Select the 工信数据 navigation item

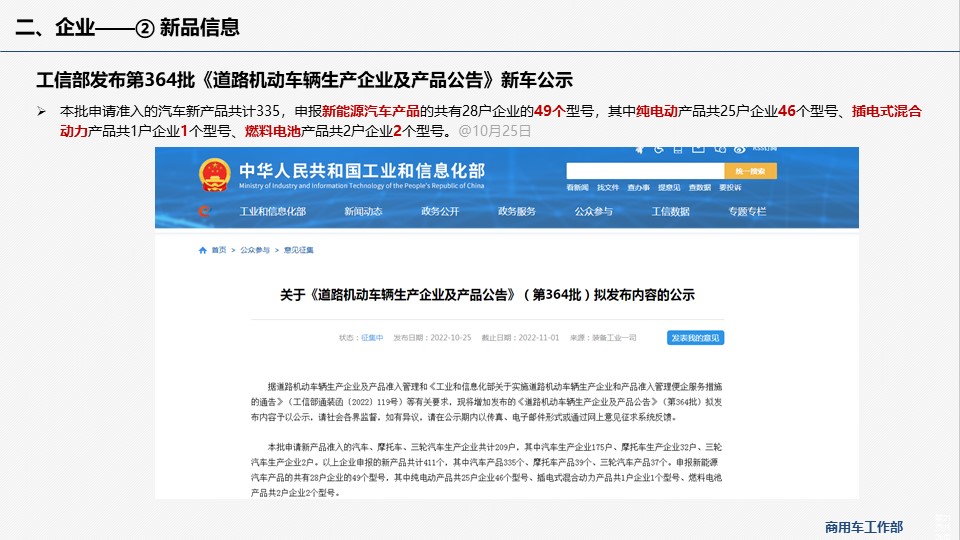pyautogui.click(x=670, y=211)
